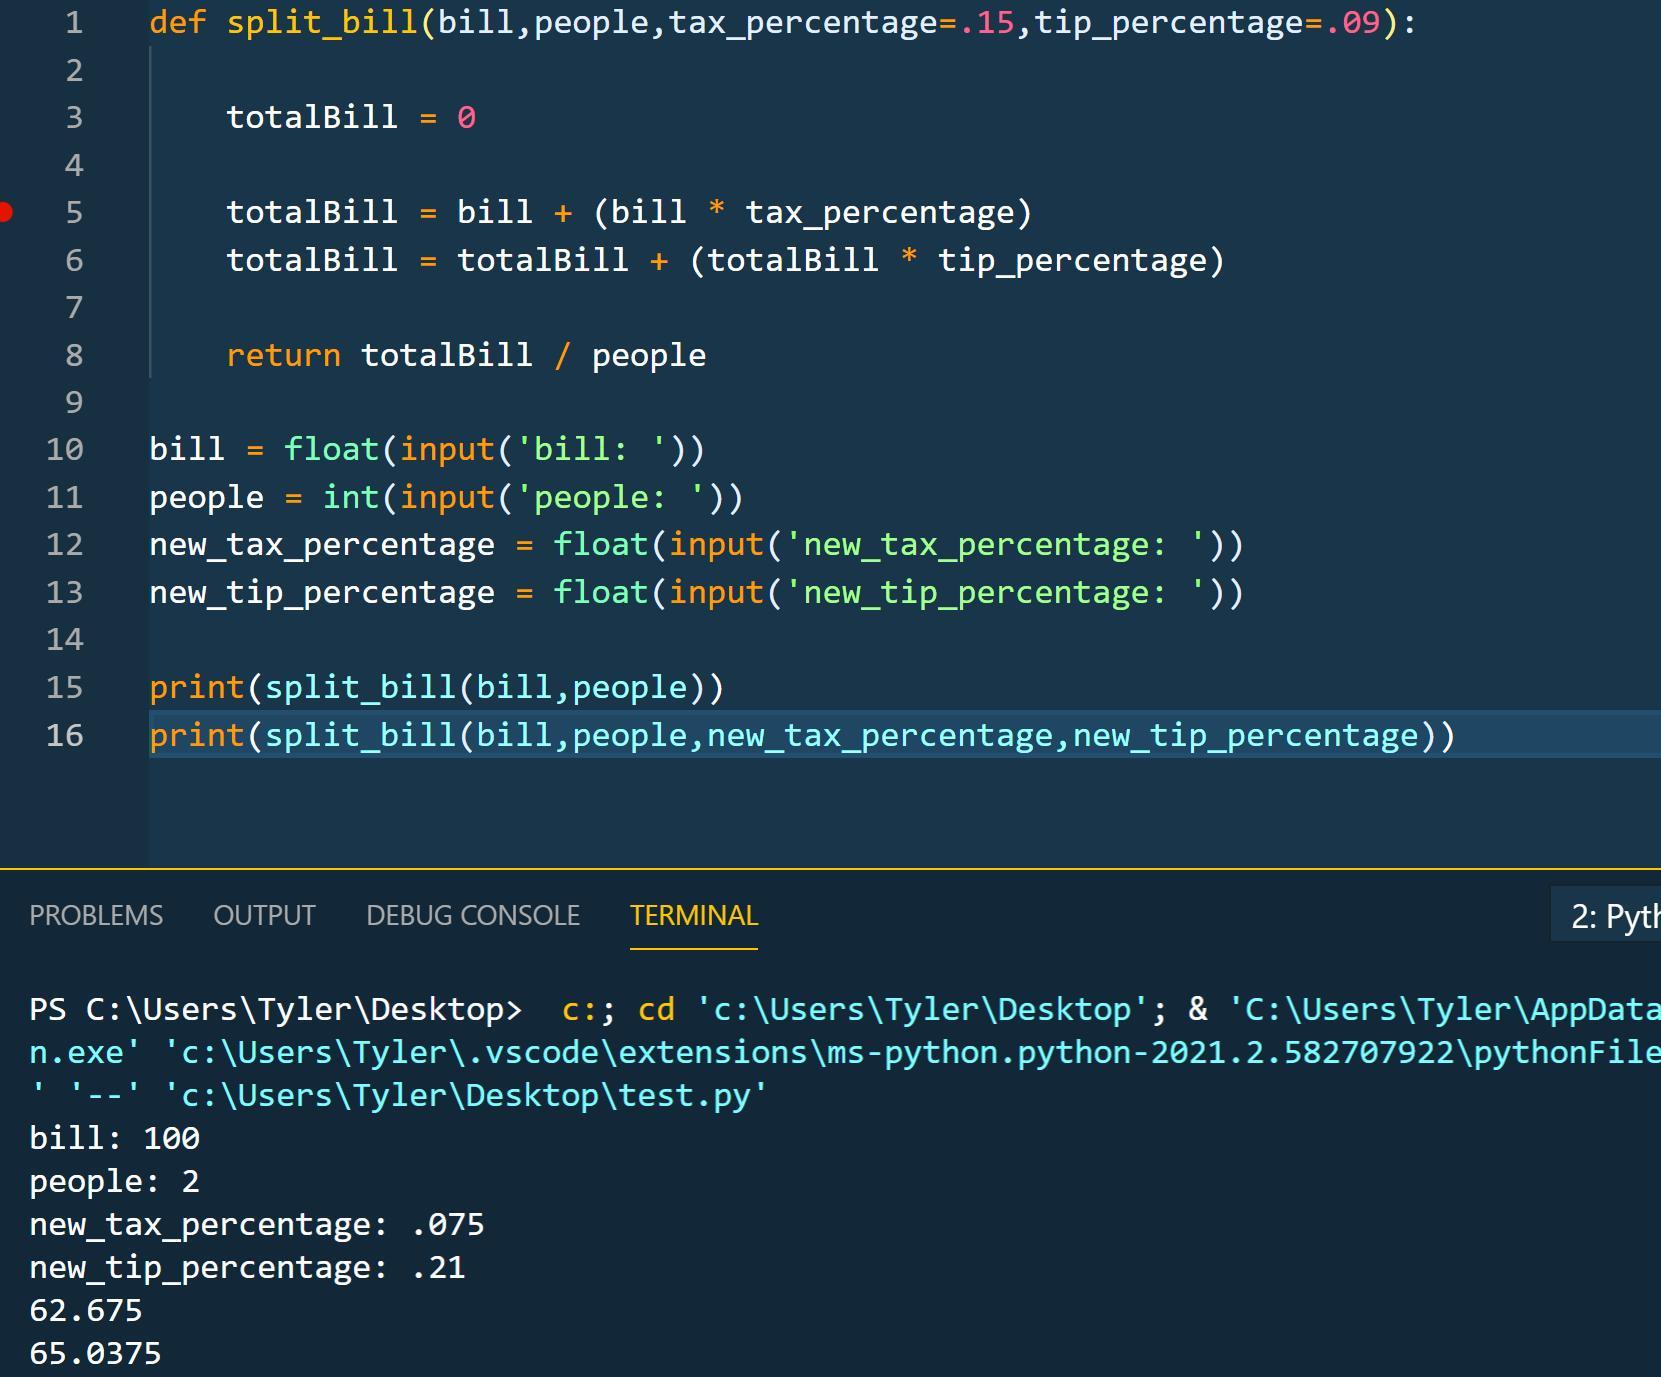Click the '65.0375' result in the terminal
1661x1377 pixels.
[x=95, y=1353]
